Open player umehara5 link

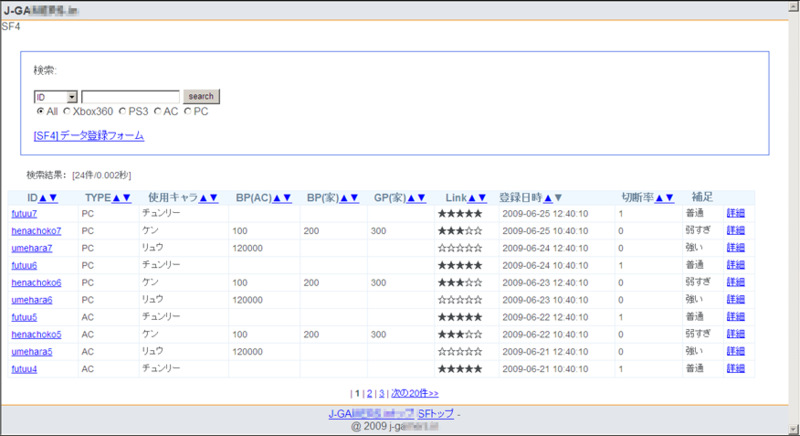tap(32, 352)
